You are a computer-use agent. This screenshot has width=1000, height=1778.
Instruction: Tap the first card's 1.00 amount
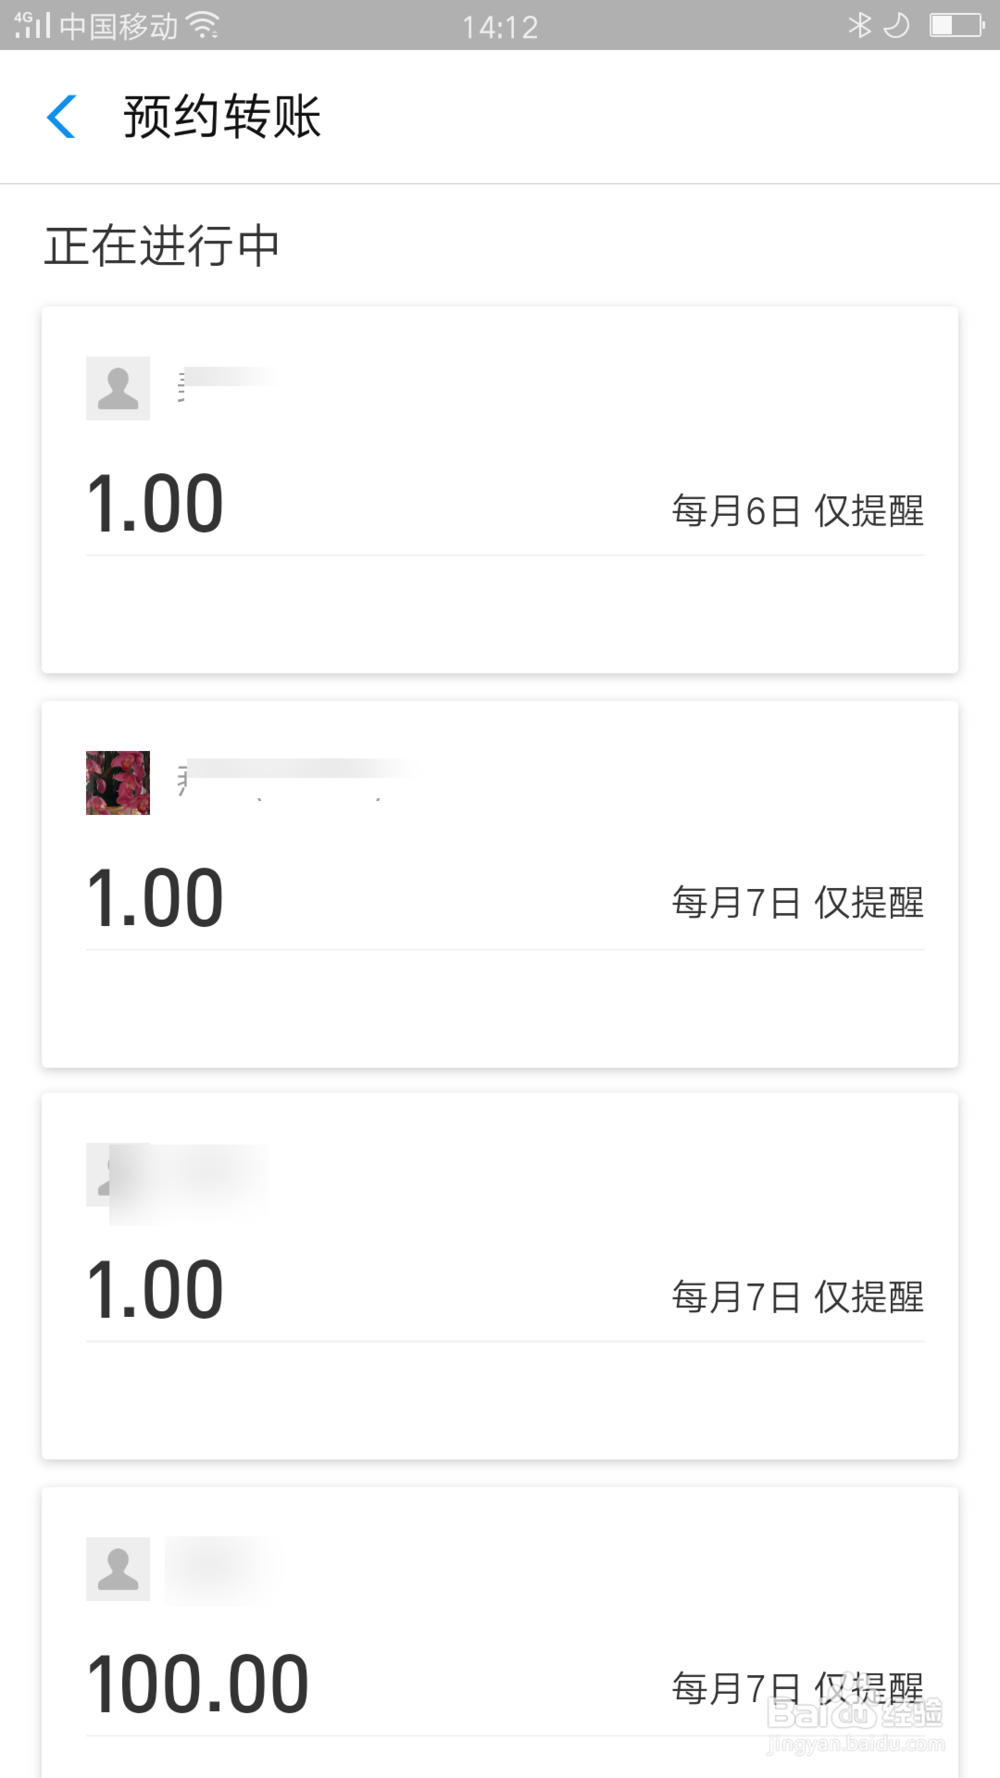(155, 504)
